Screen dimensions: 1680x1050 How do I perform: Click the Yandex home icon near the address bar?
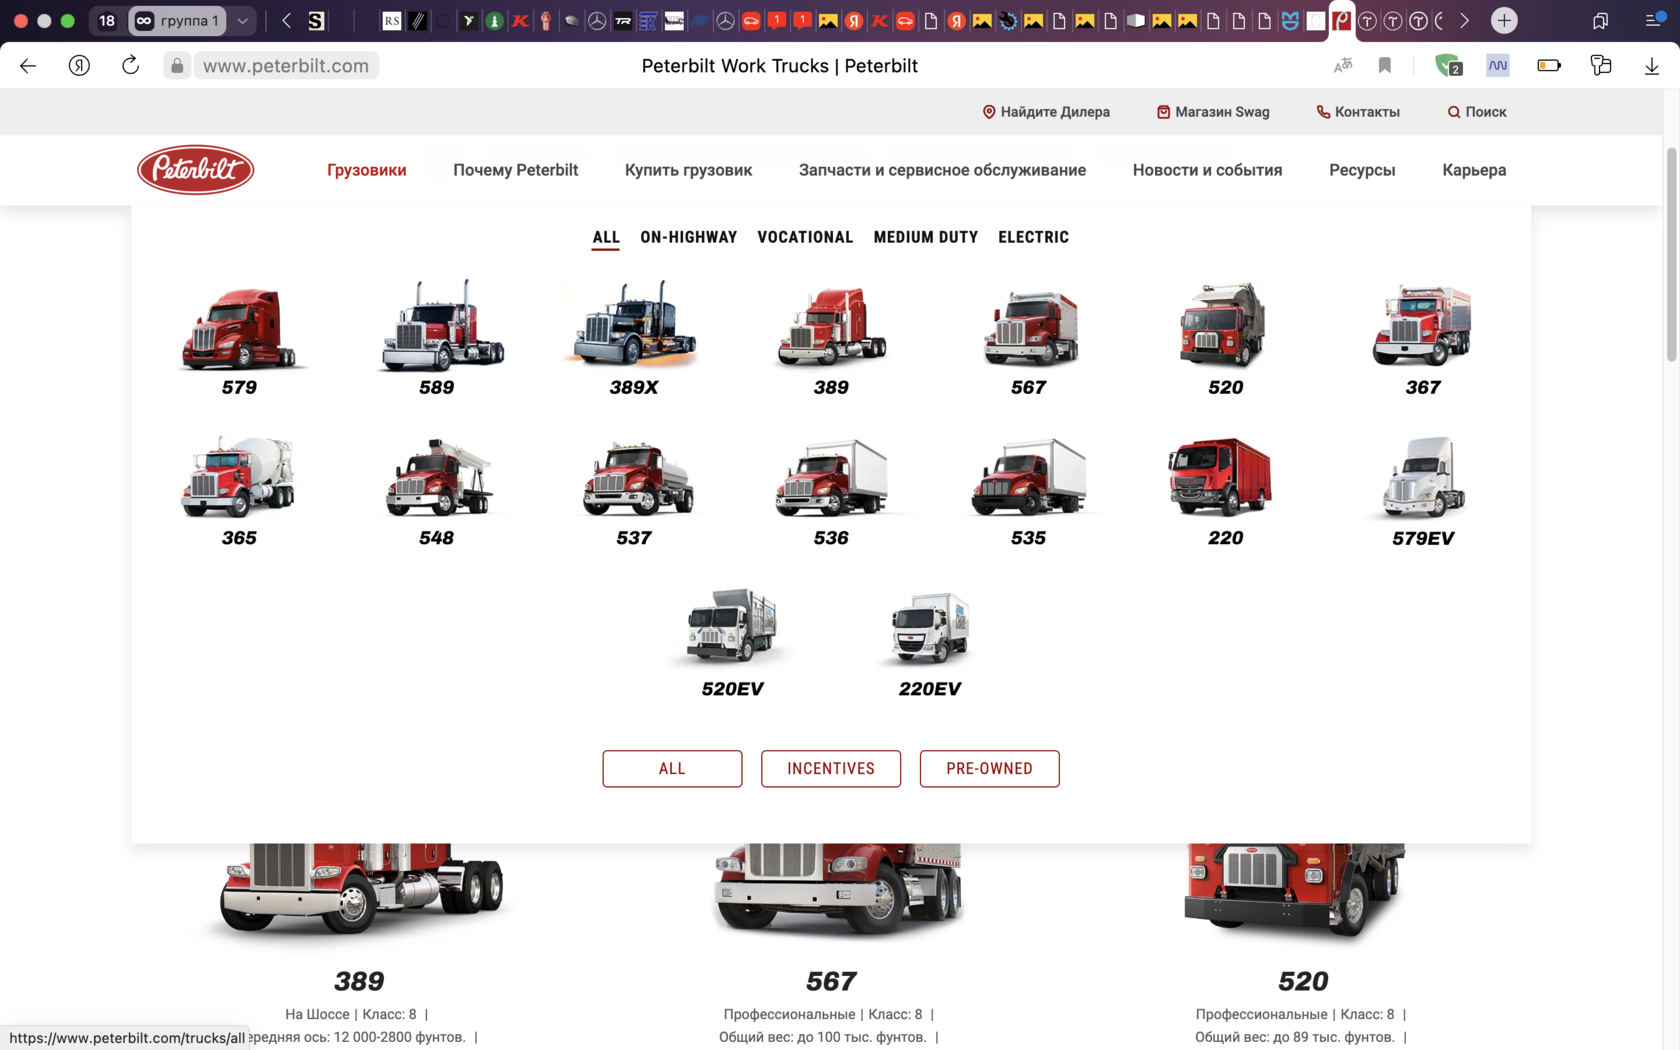[x=79, y=66]
